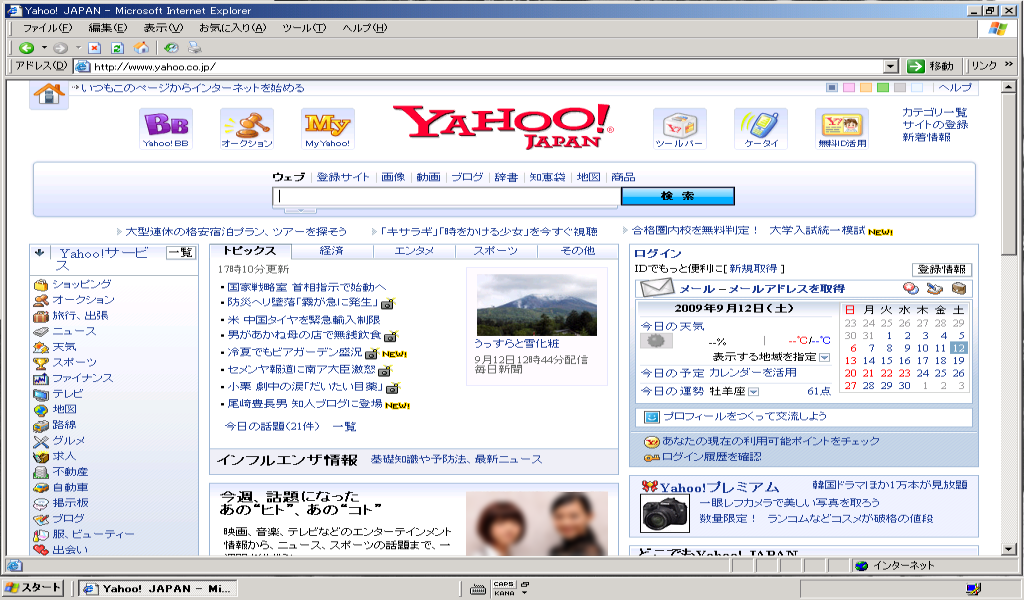Screen dimensions: 1024x600
Task: Select the dark blue theme swatch
Action: pyautogui.click(x=832, y=87)
